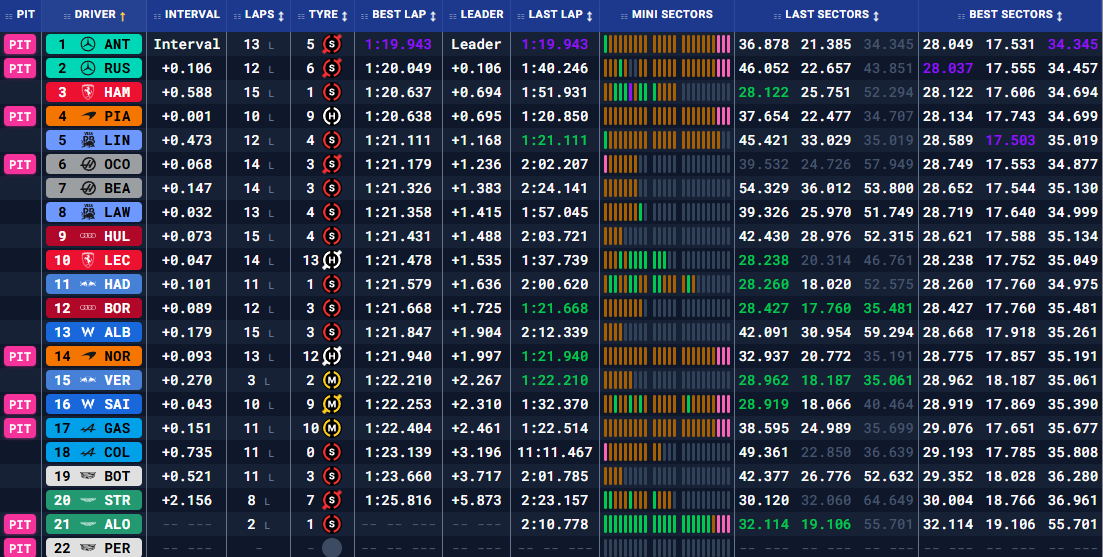This screenshot has height=557, width=1103.
Task: Click the hard tyre icon in LEC's row
Action: point(332,260)
